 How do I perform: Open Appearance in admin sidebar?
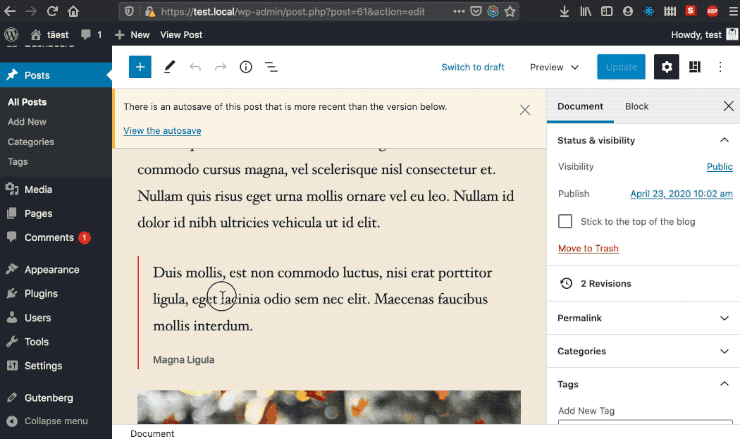click(56, 270)
